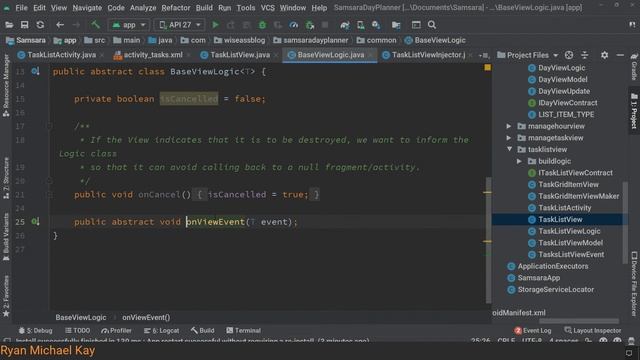Close the BaseViewLogic.java tab
Screen dimensions: 640x360
(x=371, y=55)
